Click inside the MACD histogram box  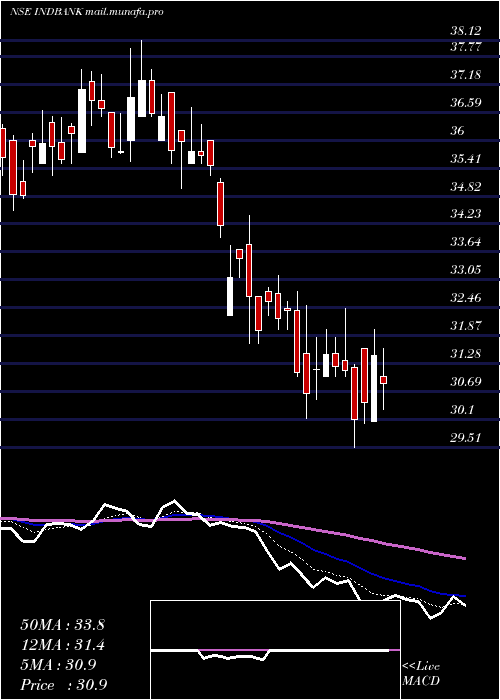275,650
